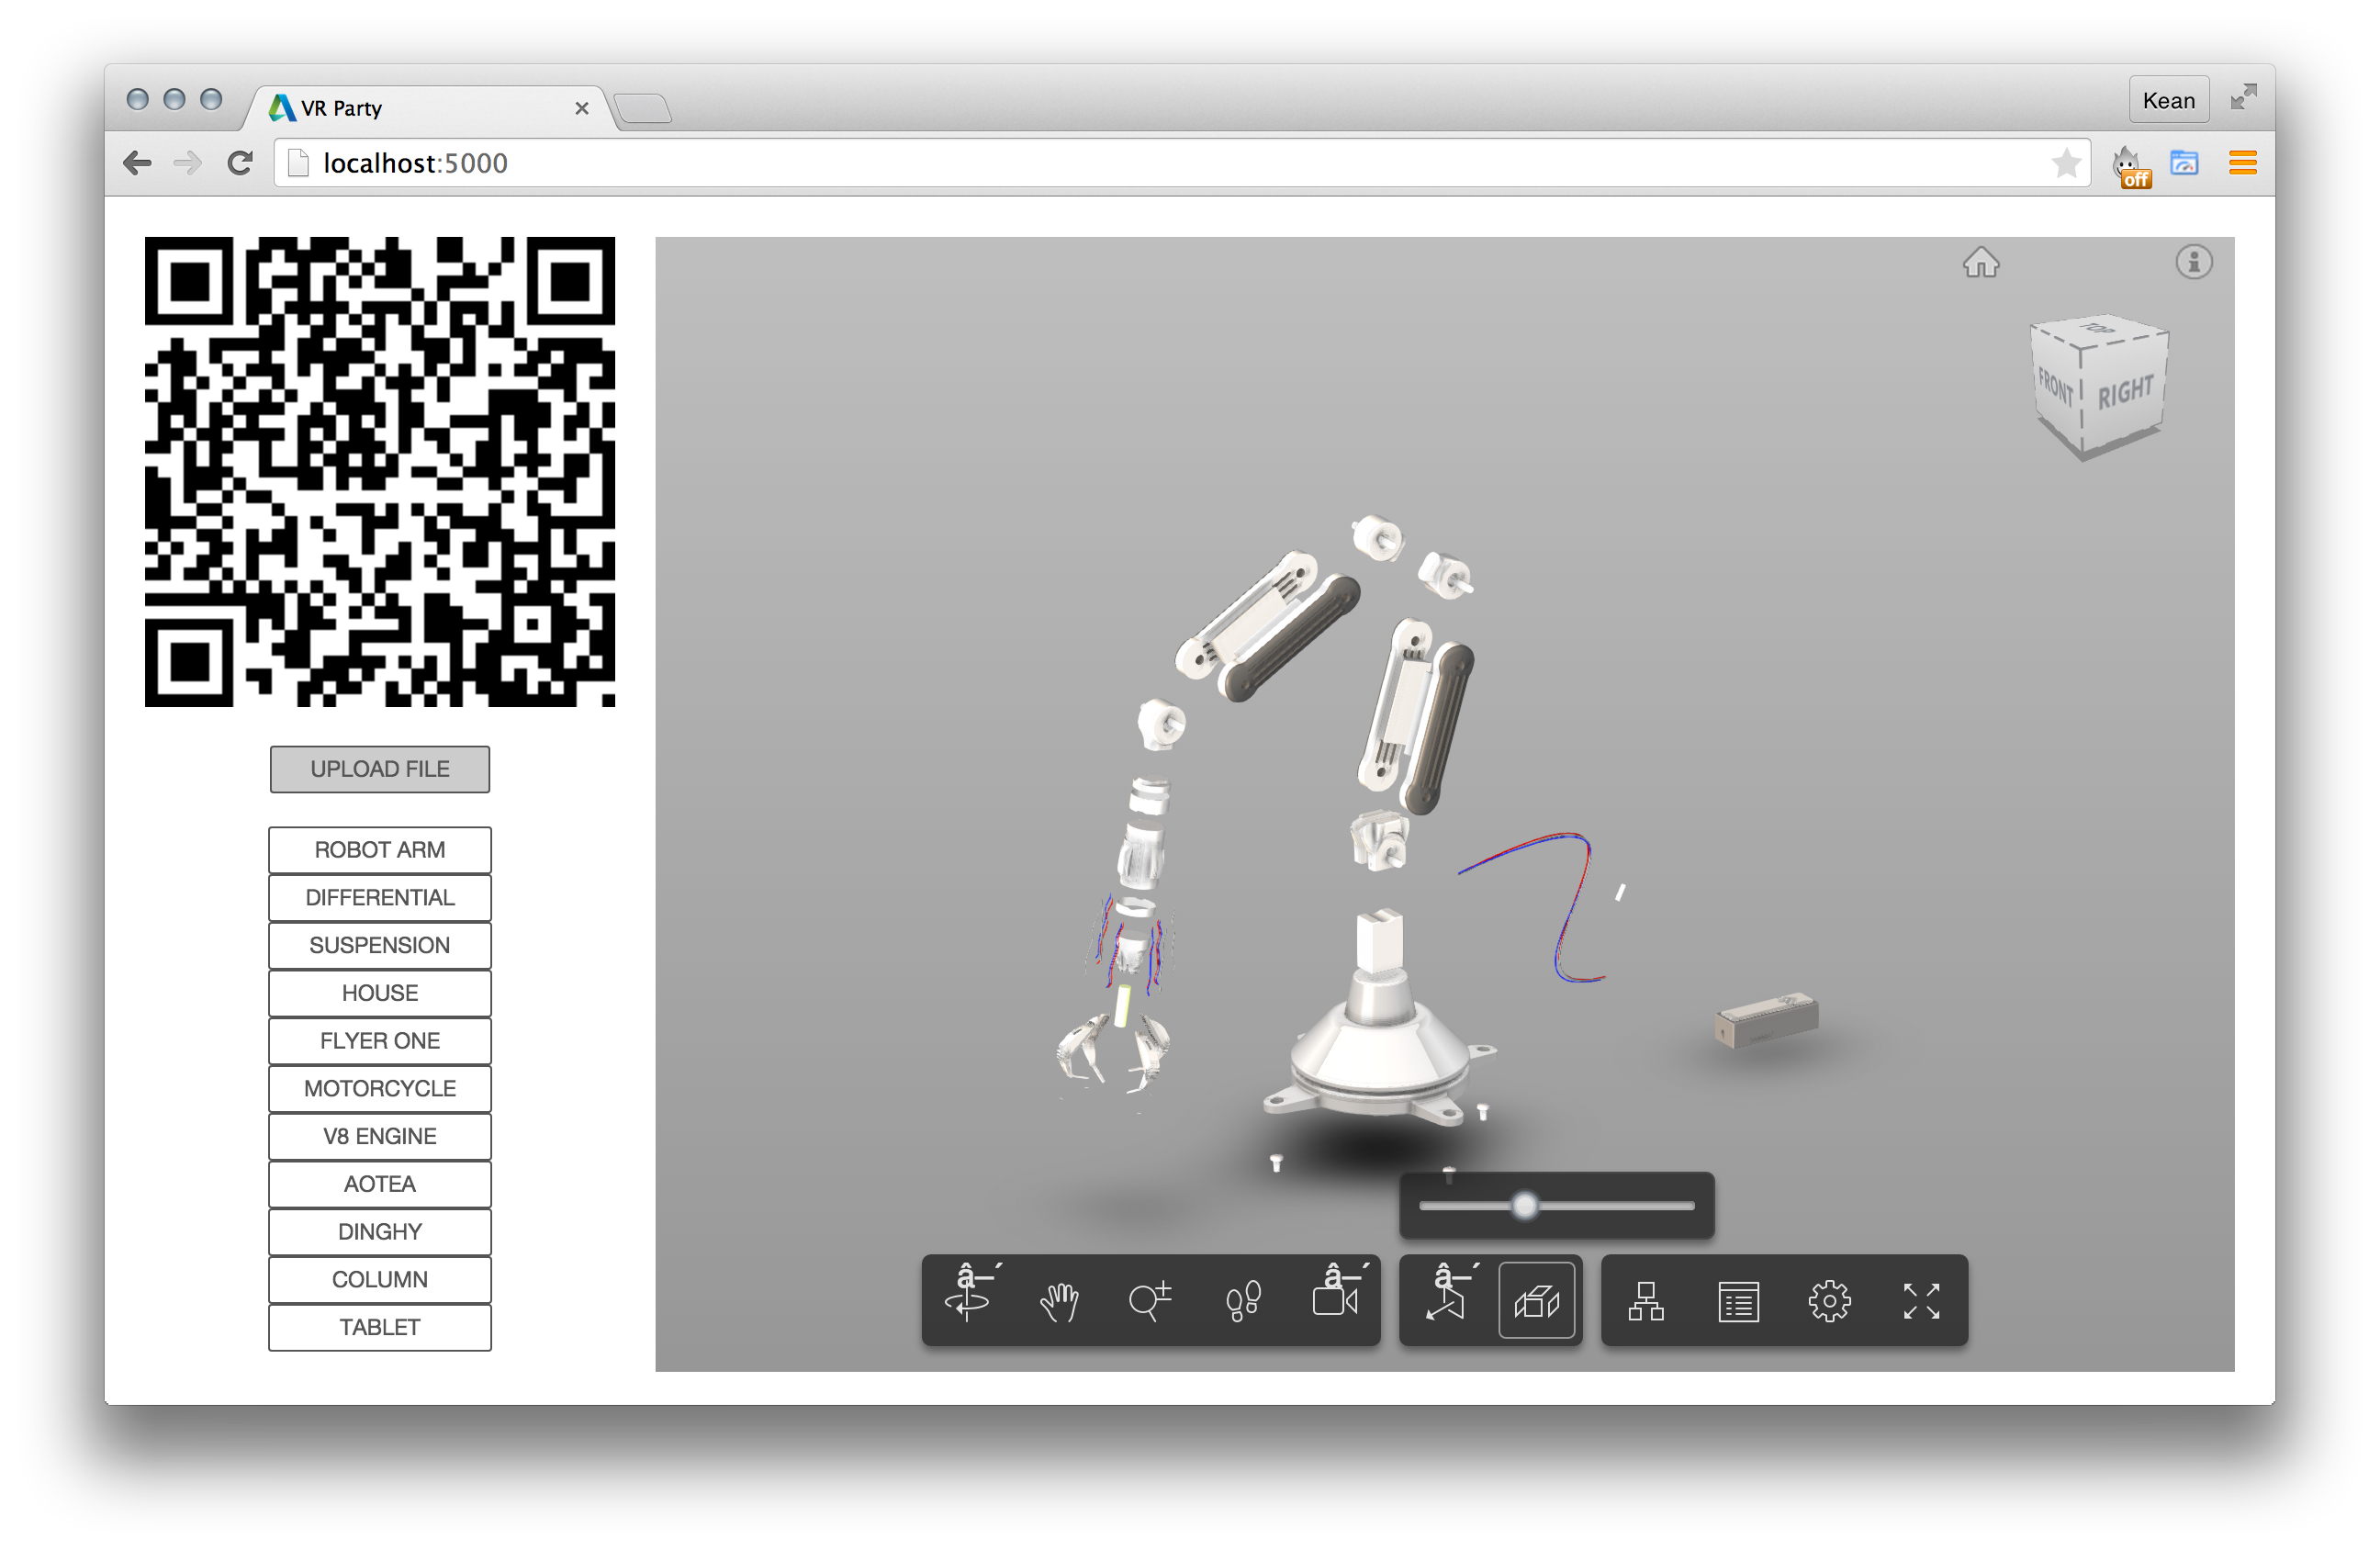2380x1550 pixels.
Task: Select the Orbit tool in viewer toolbar
Action: pos(968,1300)
